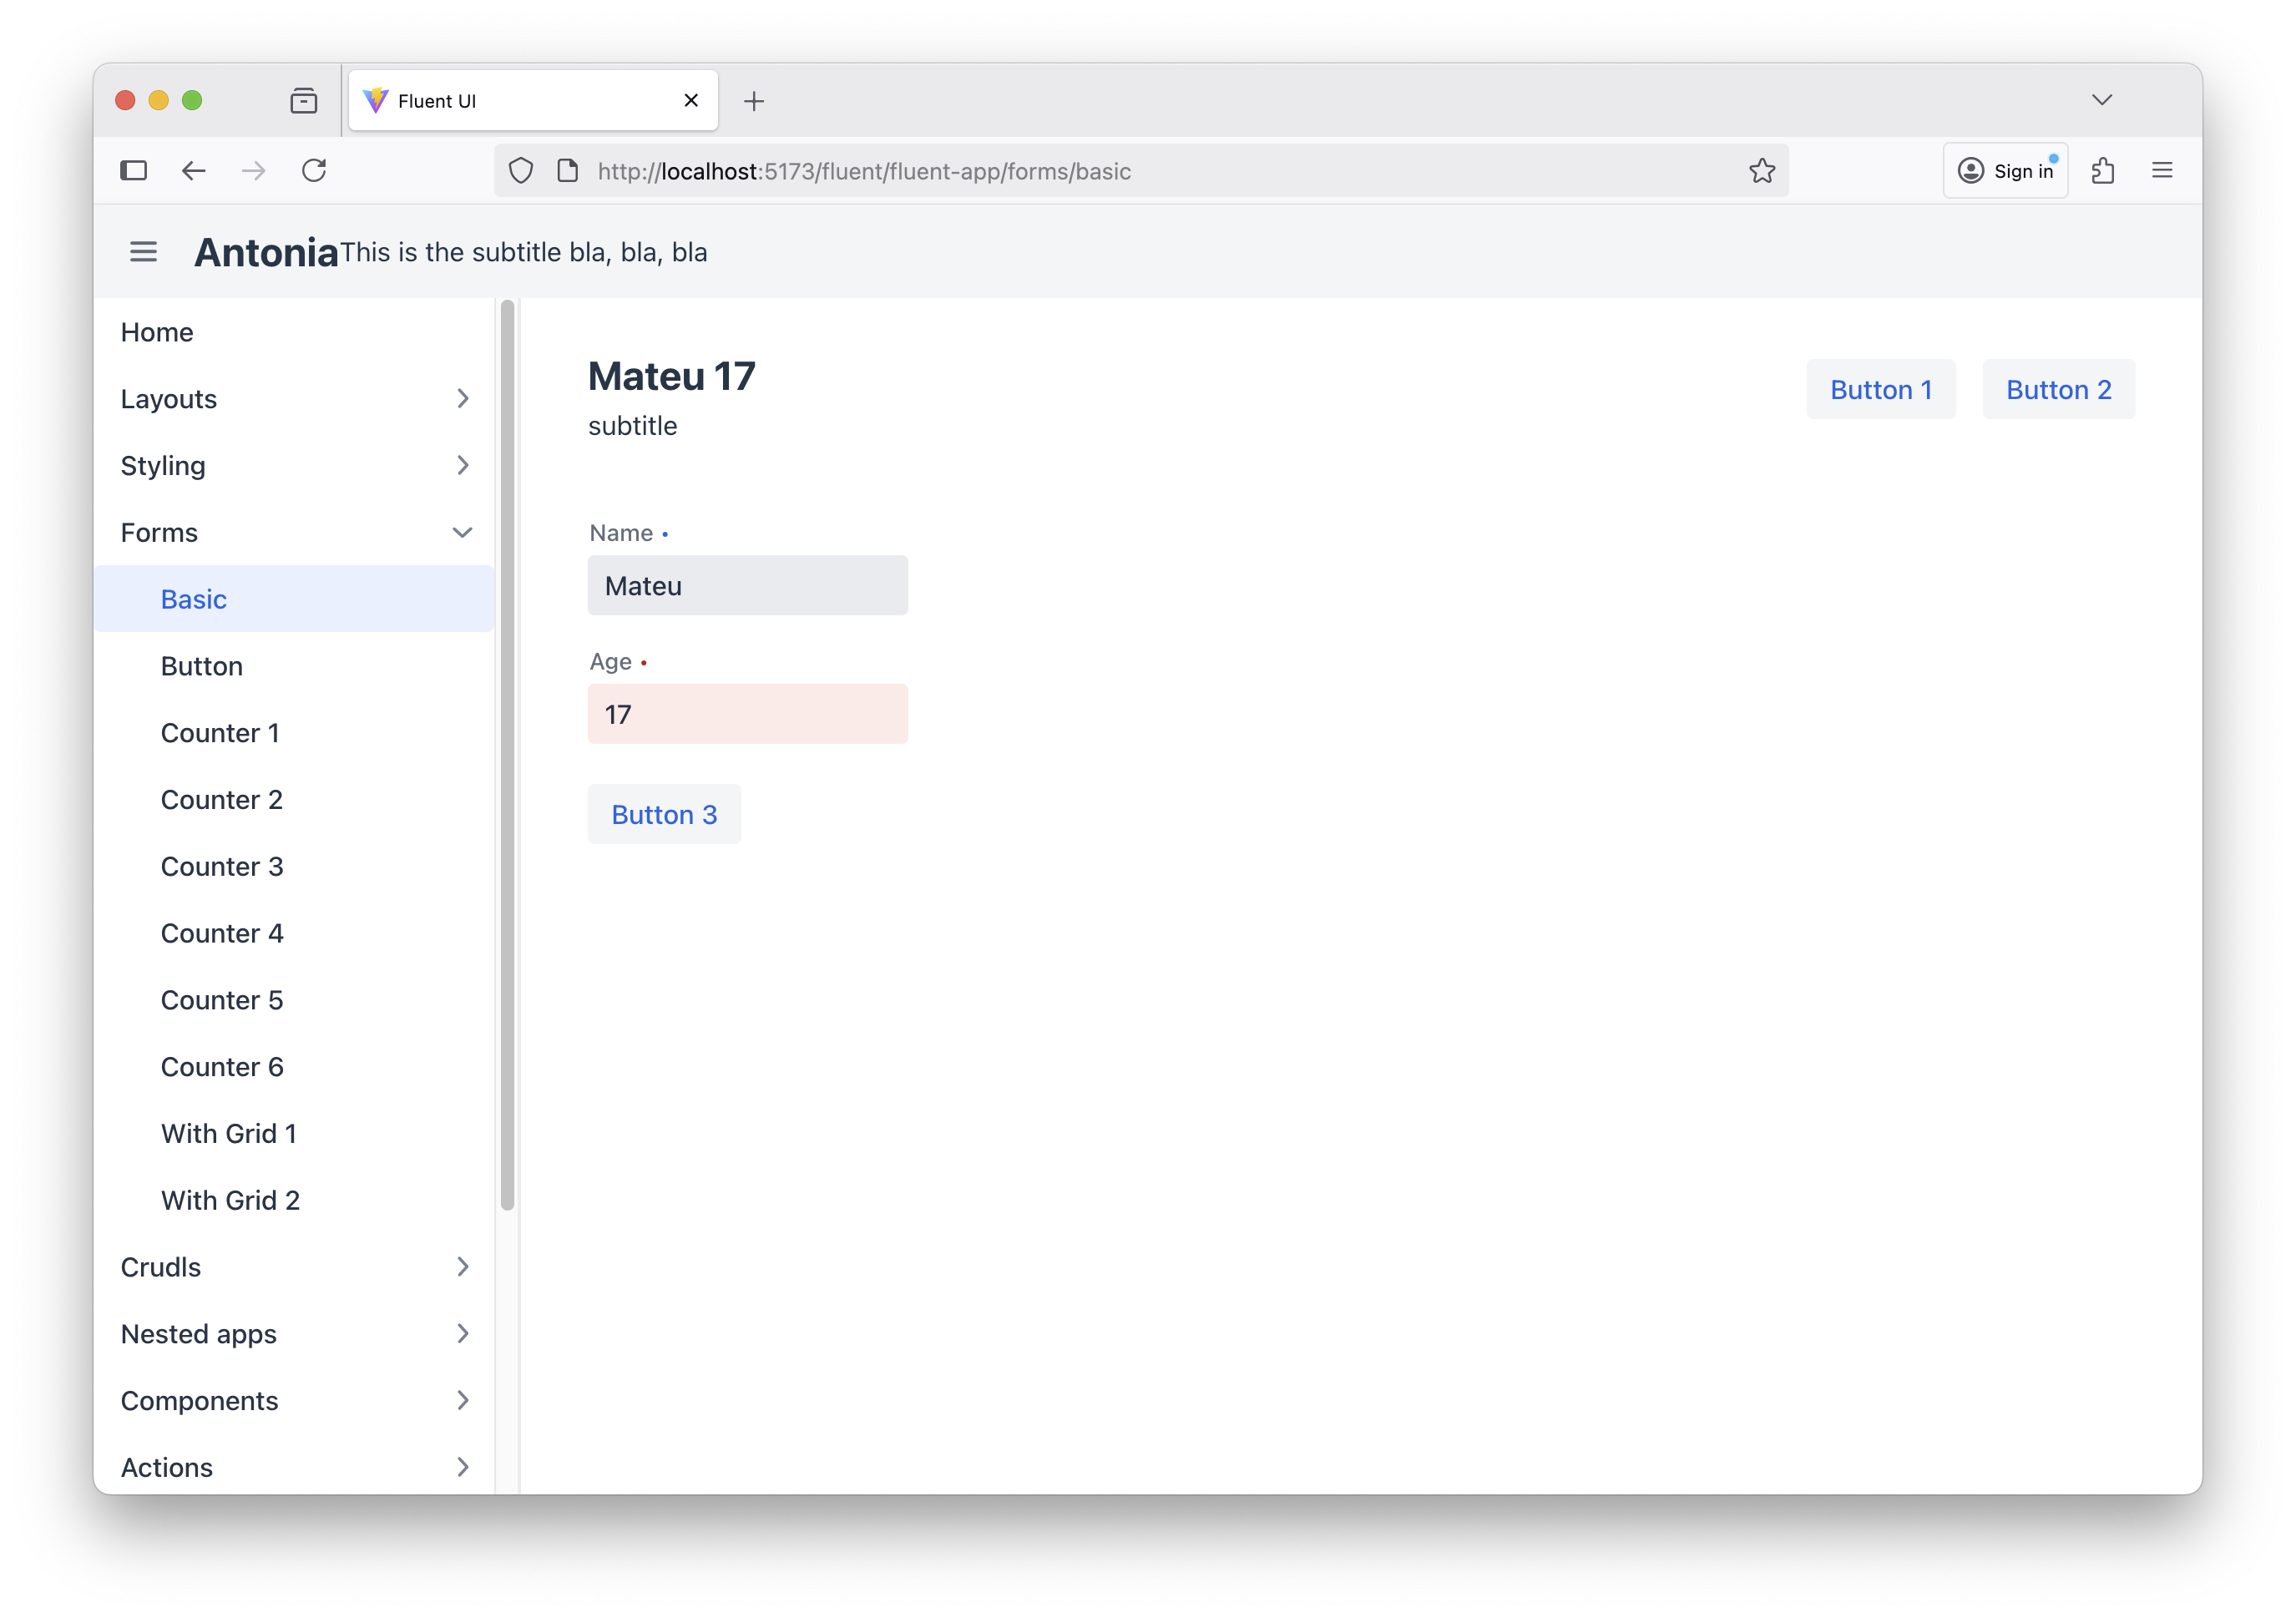
Task: Expand the Styling navigation section
Action: pyautogui.click(x=294, y=466)
